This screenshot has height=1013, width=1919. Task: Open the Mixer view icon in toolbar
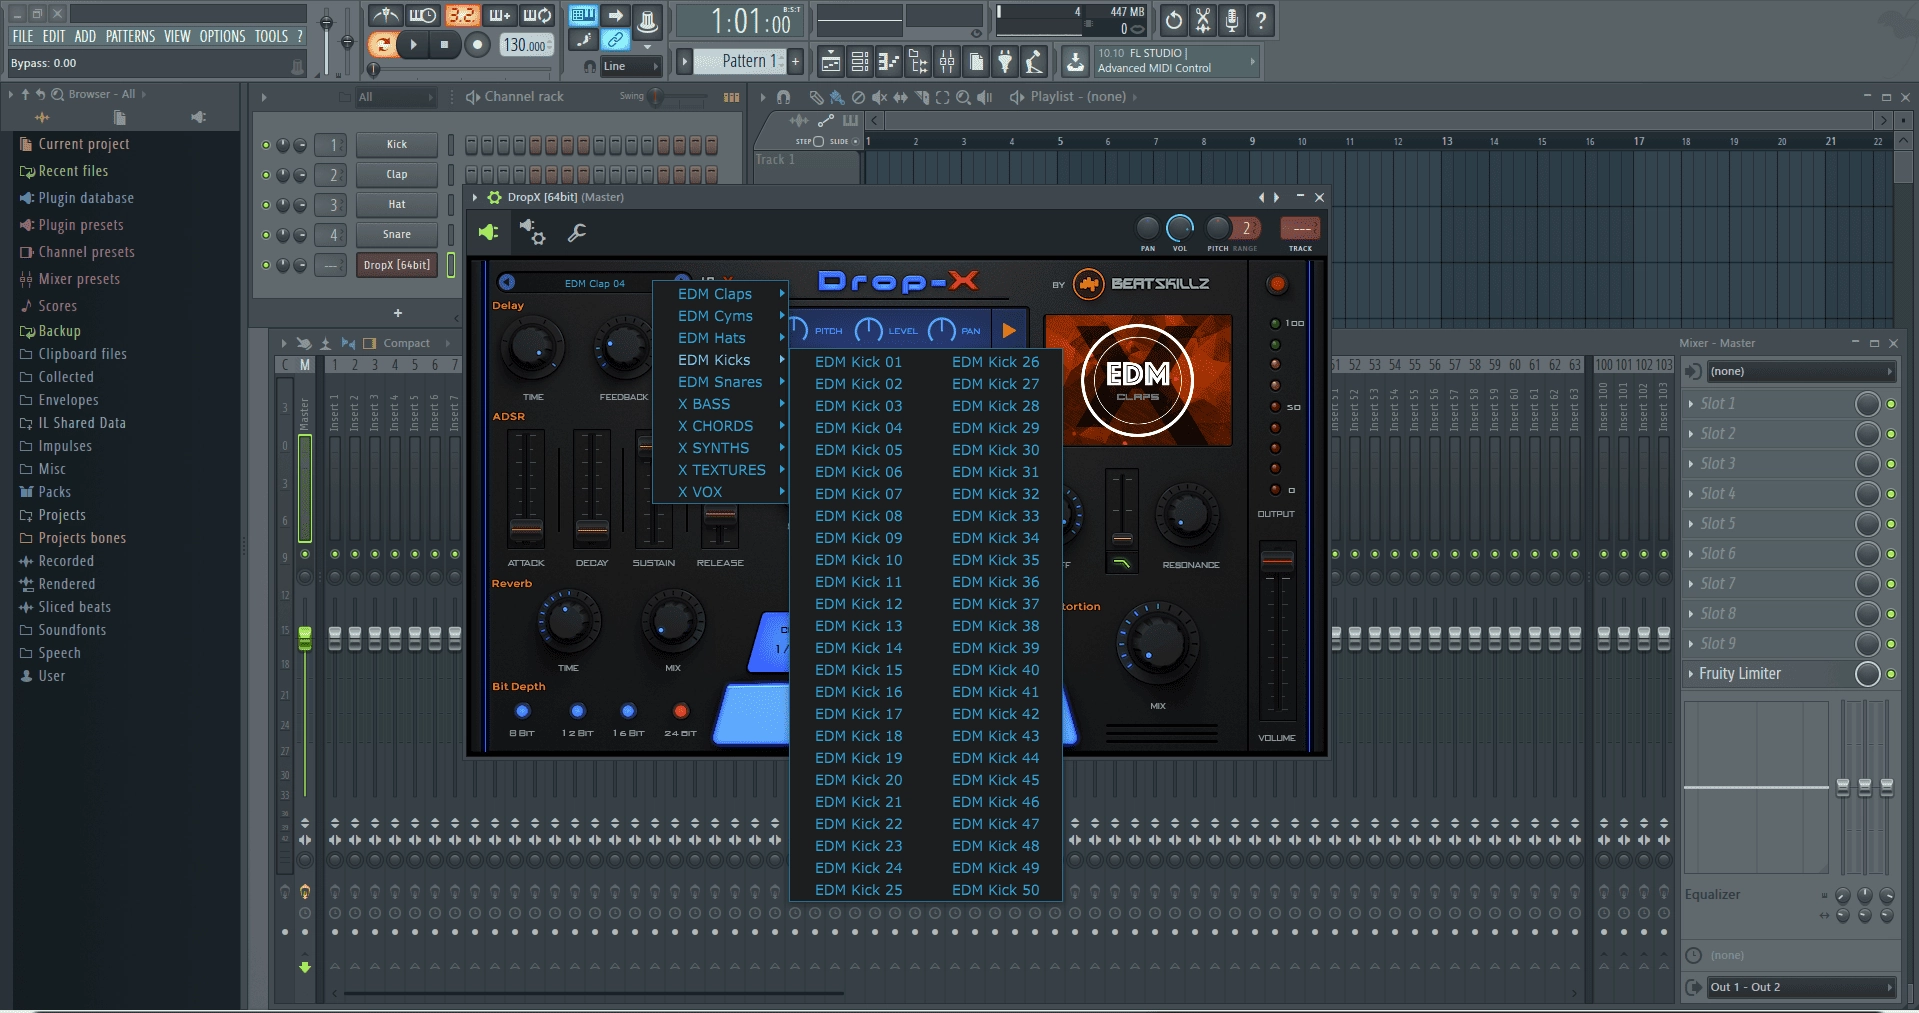(x=947, y=62)
